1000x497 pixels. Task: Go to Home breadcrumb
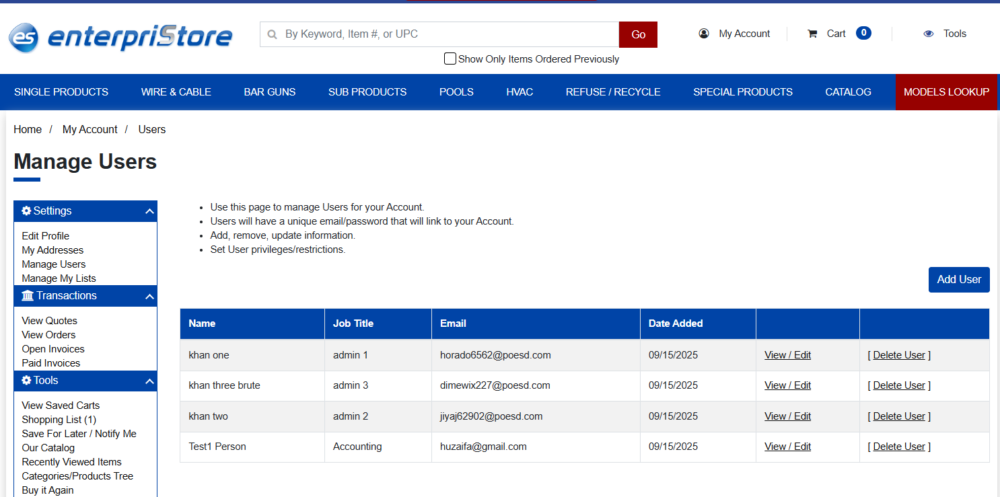(x=27, y=130)
